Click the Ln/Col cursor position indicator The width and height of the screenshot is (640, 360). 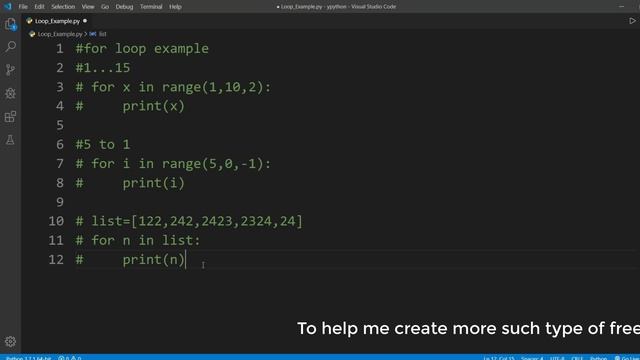(x=499, y=358)
